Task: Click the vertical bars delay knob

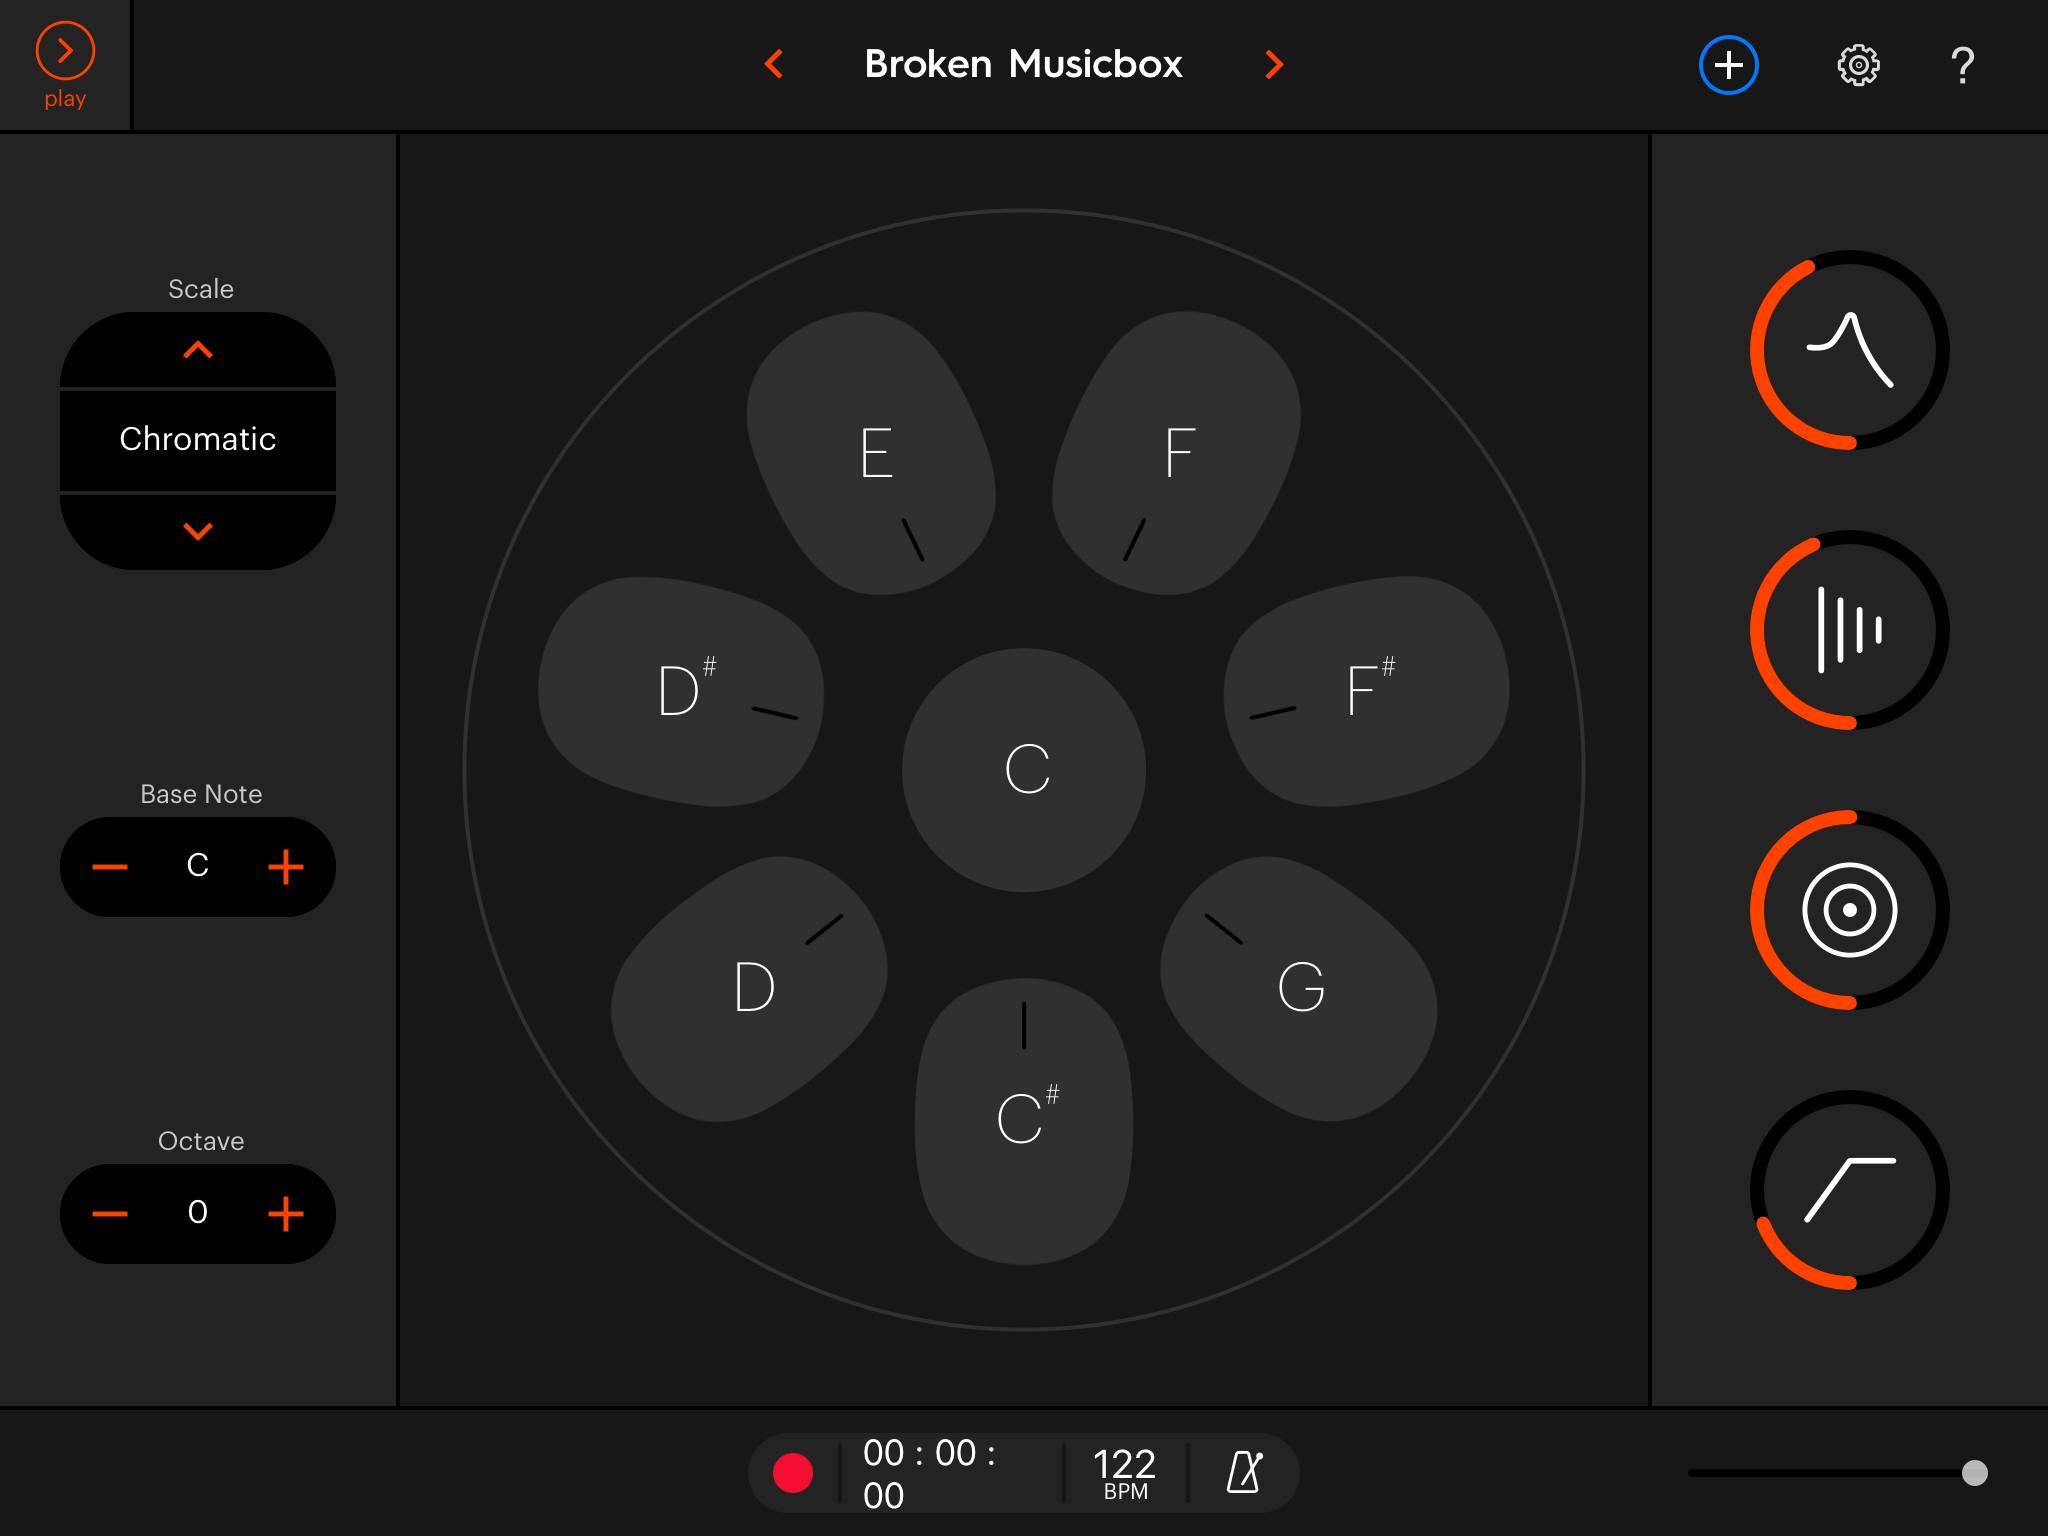Action: point(1849,630)
